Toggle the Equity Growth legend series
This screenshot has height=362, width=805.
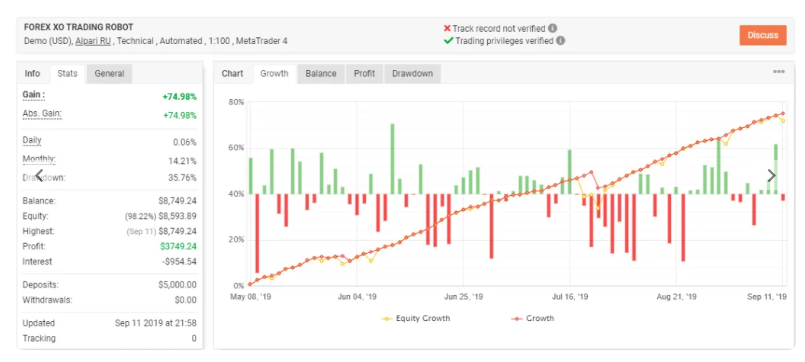coord(415,318)
